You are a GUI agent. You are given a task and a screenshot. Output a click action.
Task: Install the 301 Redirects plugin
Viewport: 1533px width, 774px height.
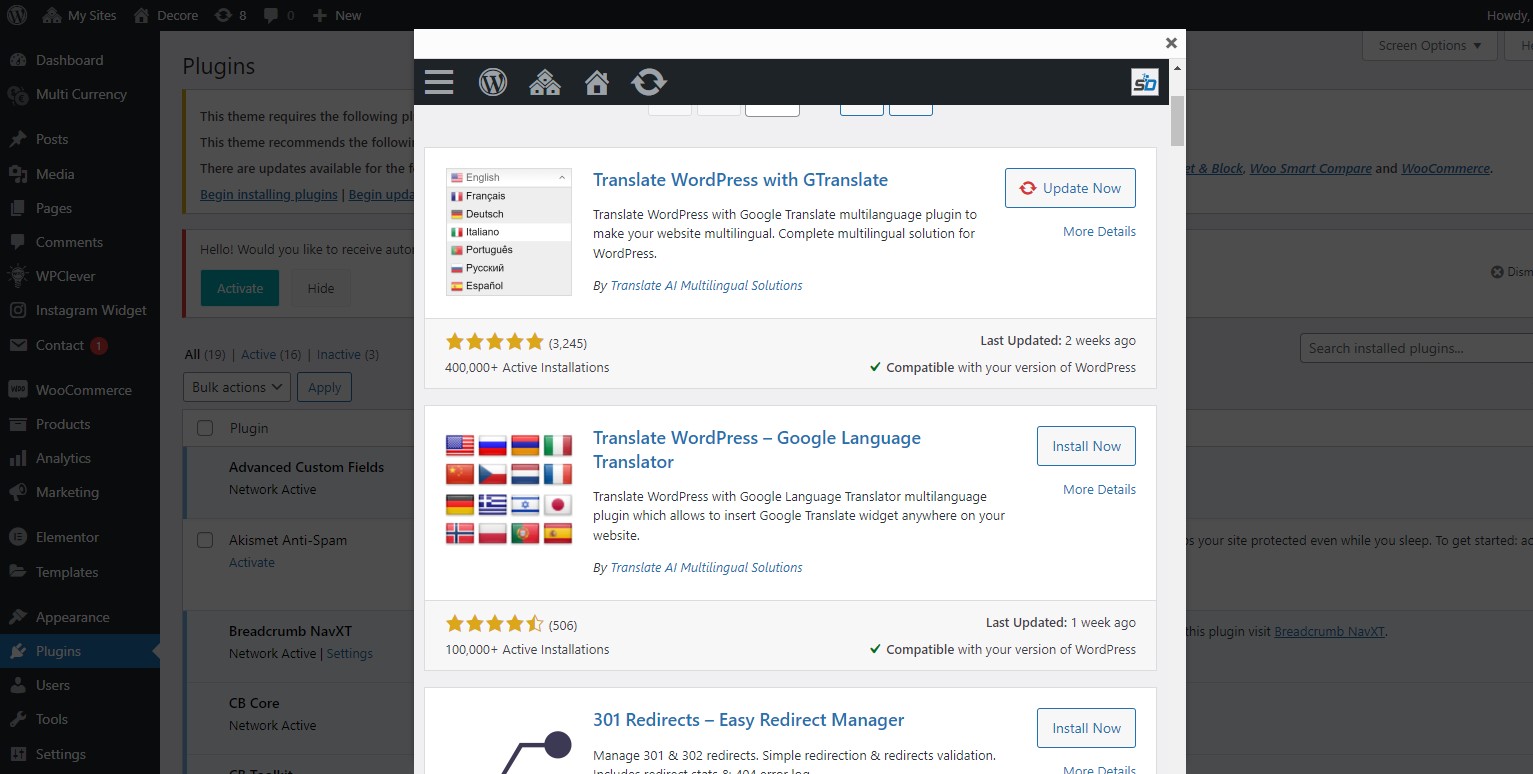1086,728
